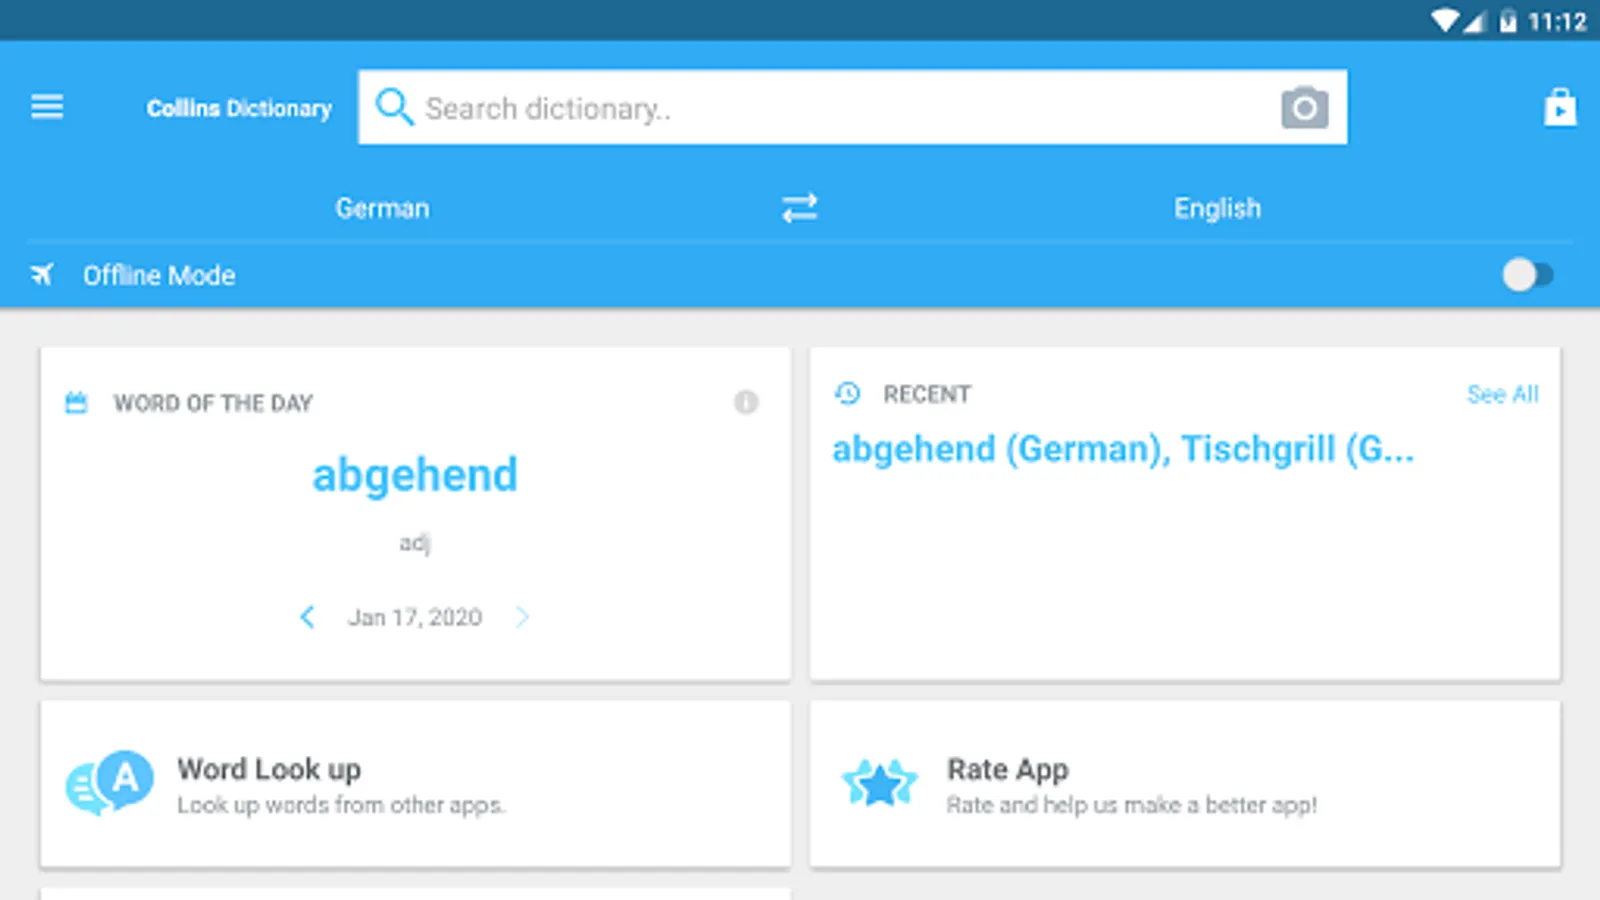The width and height of the screenshot is (1600, 900).
Task: Open the store shopping bag icon
Action: [x=1560, y=107]
